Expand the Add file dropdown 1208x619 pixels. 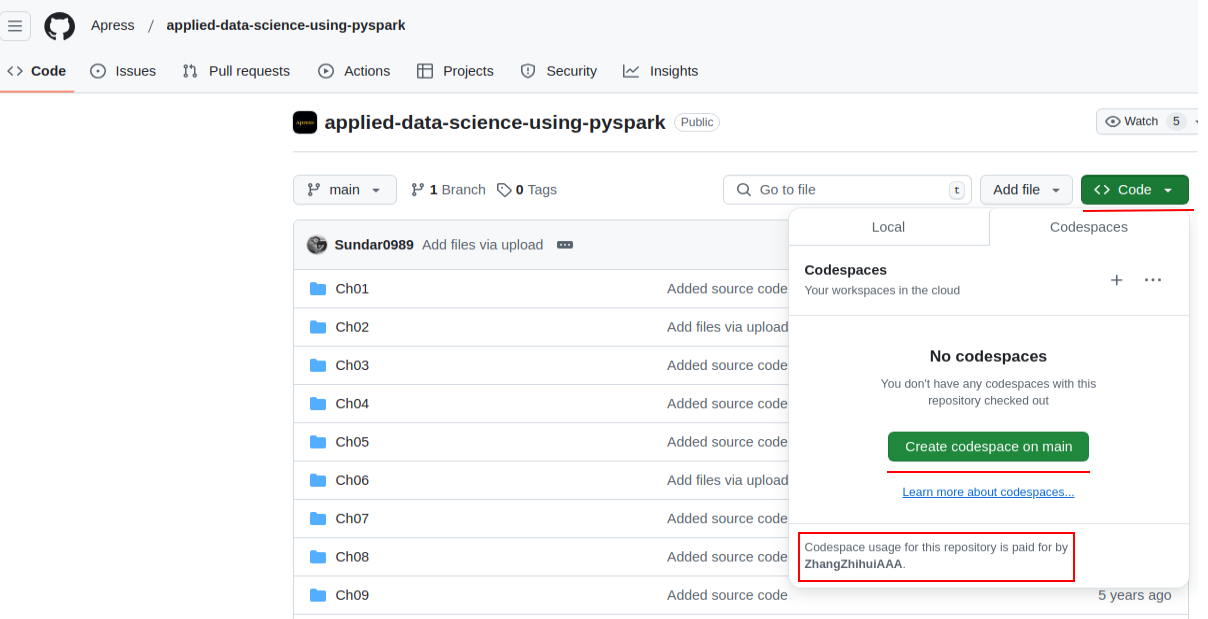(x=1026, y=190)
